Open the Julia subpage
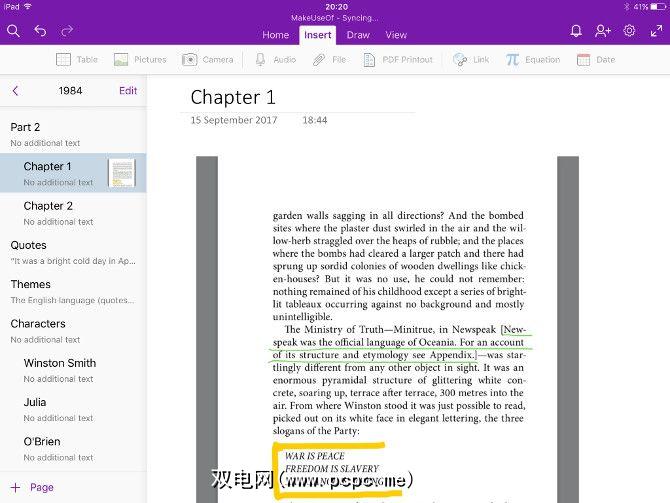The image size is (670, 503). 73,409
